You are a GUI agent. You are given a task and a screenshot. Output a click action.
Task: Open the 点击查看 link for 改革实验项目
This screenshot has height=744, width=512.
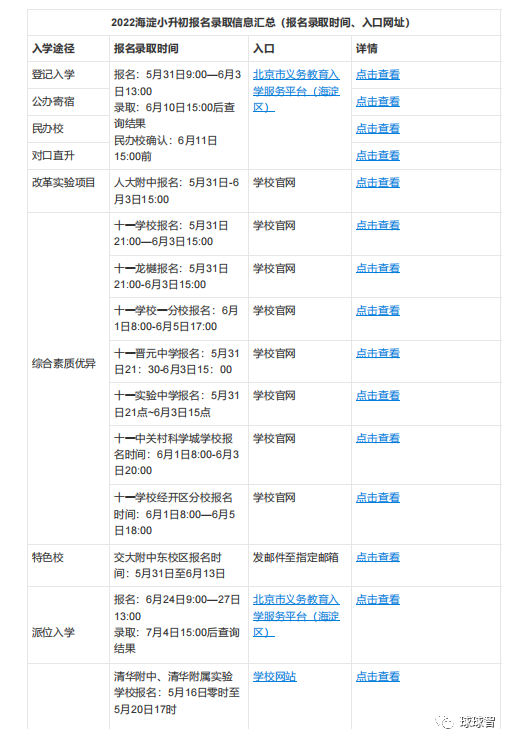tap(378, 183)
